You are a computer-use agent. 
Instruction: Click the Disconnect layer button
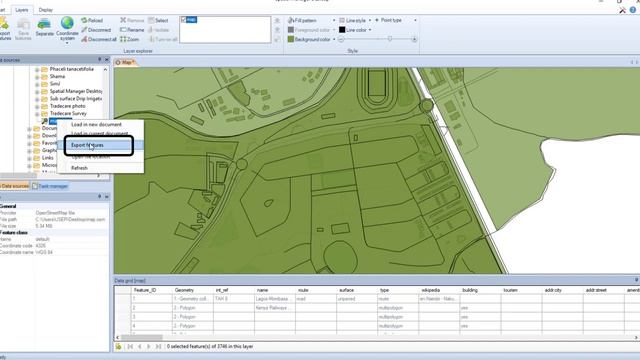click(x=96, y=30)
